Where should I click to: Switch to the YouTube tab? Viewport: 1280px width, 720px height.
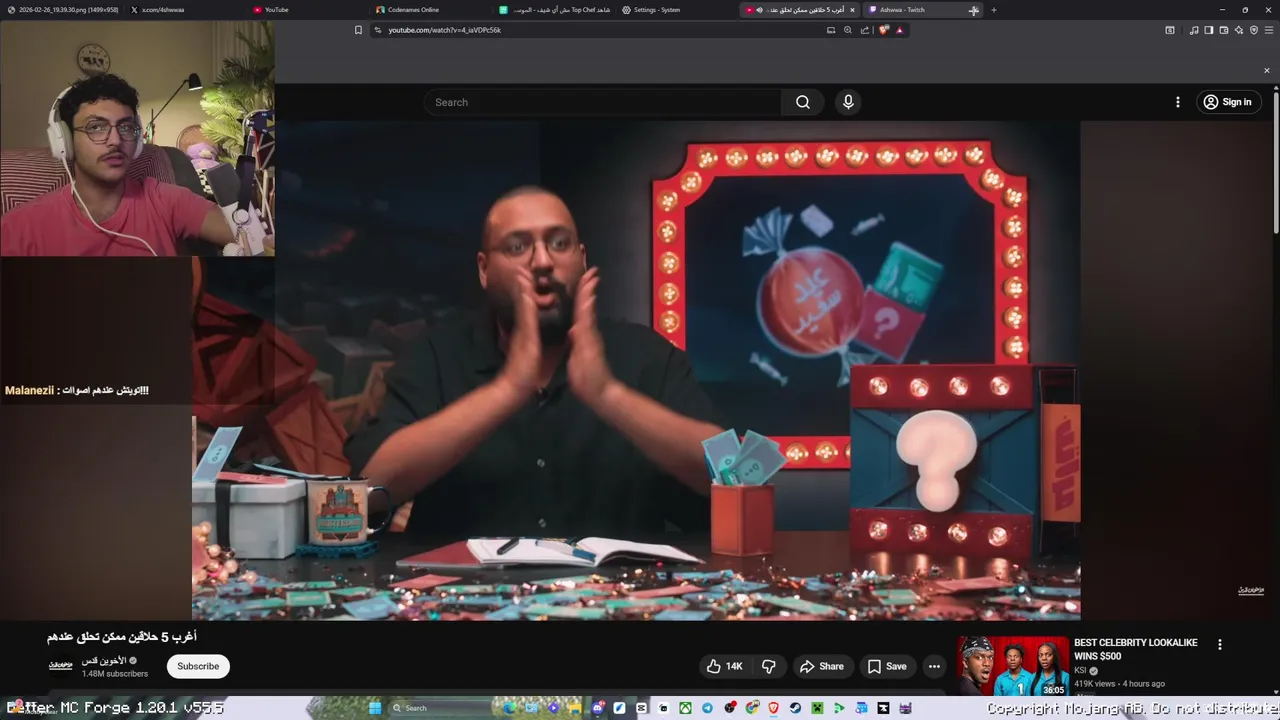pos(307,10)
